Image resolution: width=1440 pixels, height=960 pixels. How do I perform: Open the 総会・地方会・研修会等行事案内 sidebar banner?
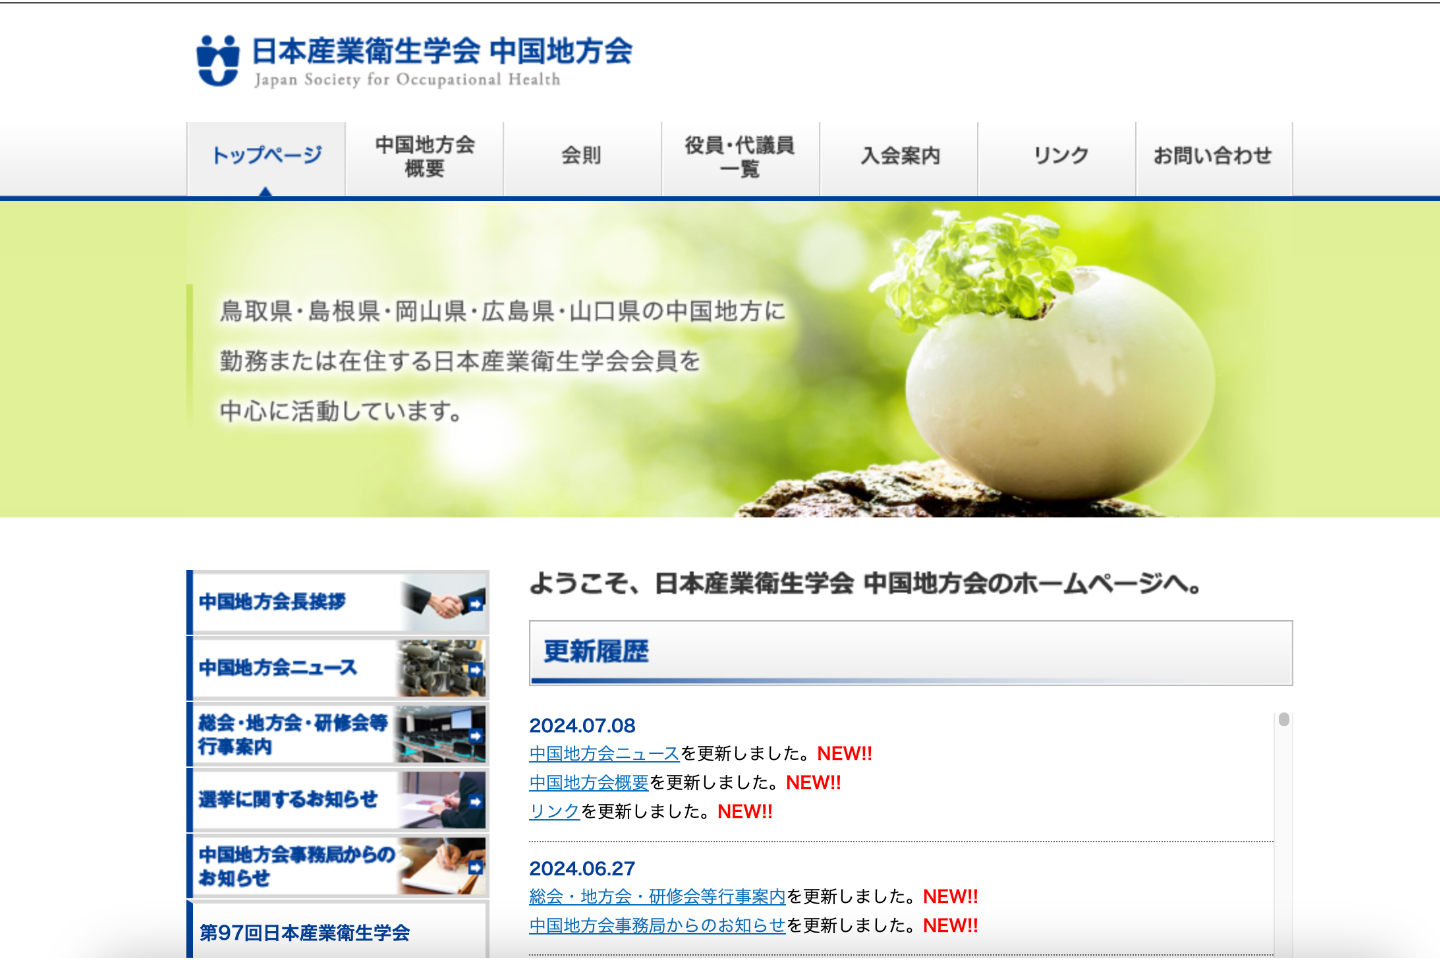coord(338,734)
